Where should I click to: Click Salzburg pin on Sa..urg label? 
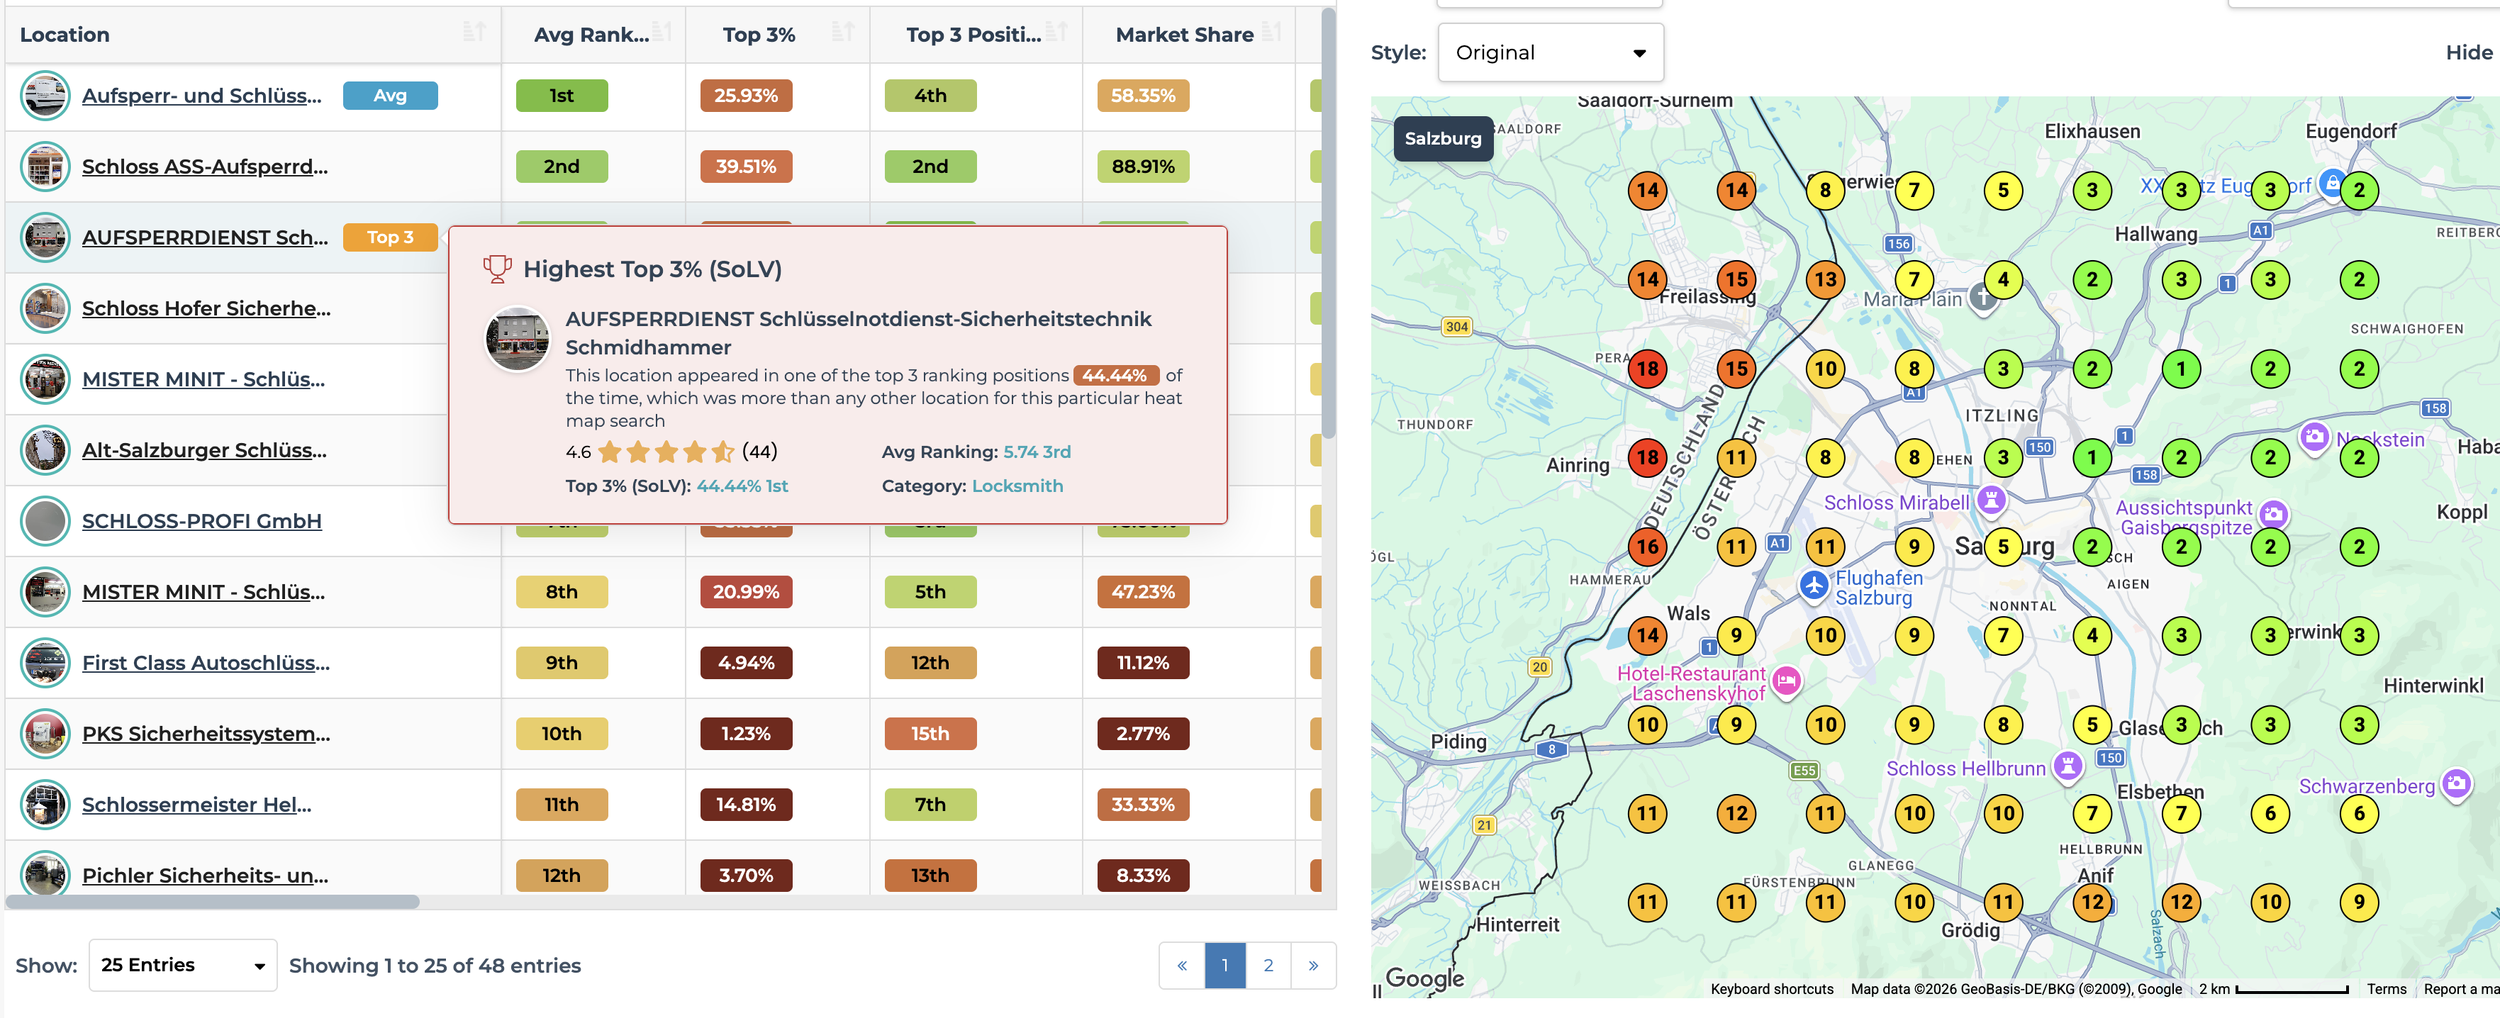click(2003, 547)
